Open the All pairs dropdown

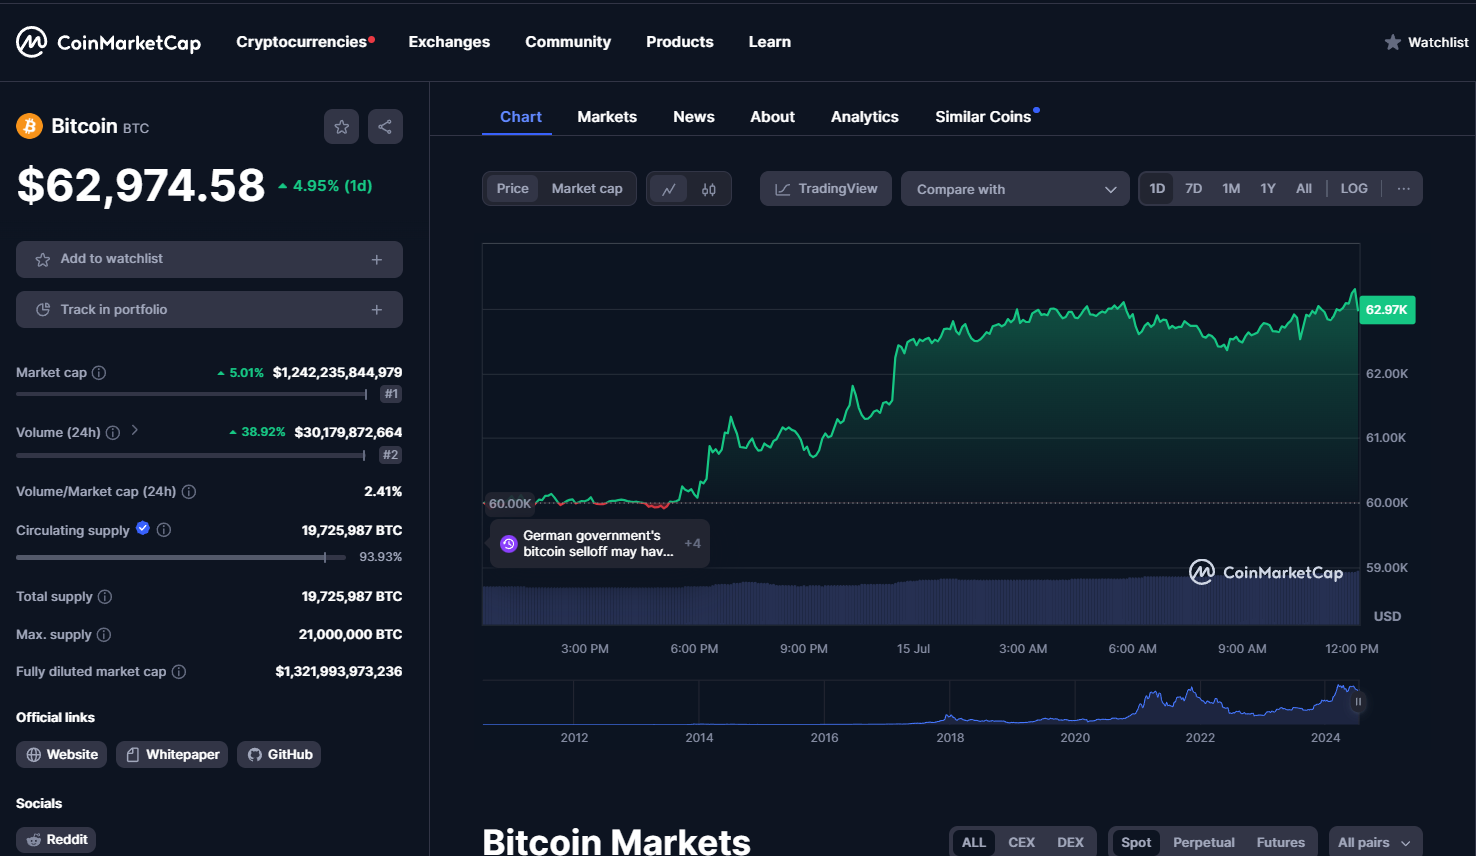pyautogui.click(x=1375, y=843)
